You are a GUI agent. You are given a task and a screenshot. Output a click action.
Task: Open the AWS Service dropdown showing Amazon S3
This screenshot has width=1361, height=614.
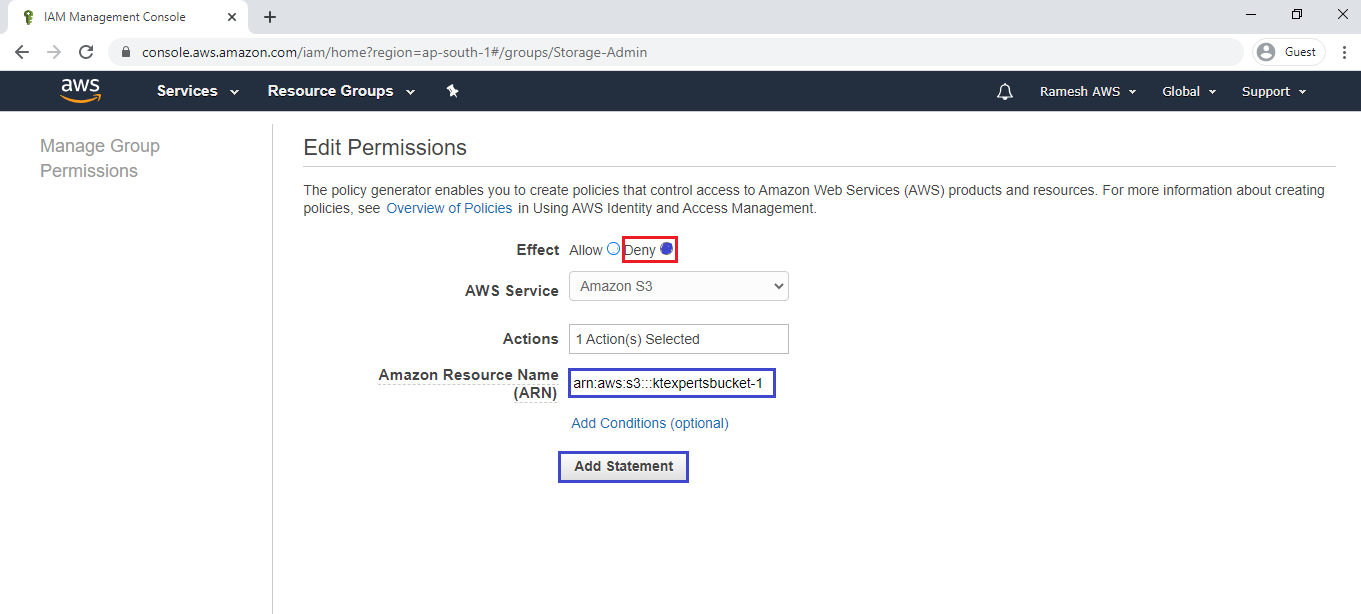click(x=678, y=287)
